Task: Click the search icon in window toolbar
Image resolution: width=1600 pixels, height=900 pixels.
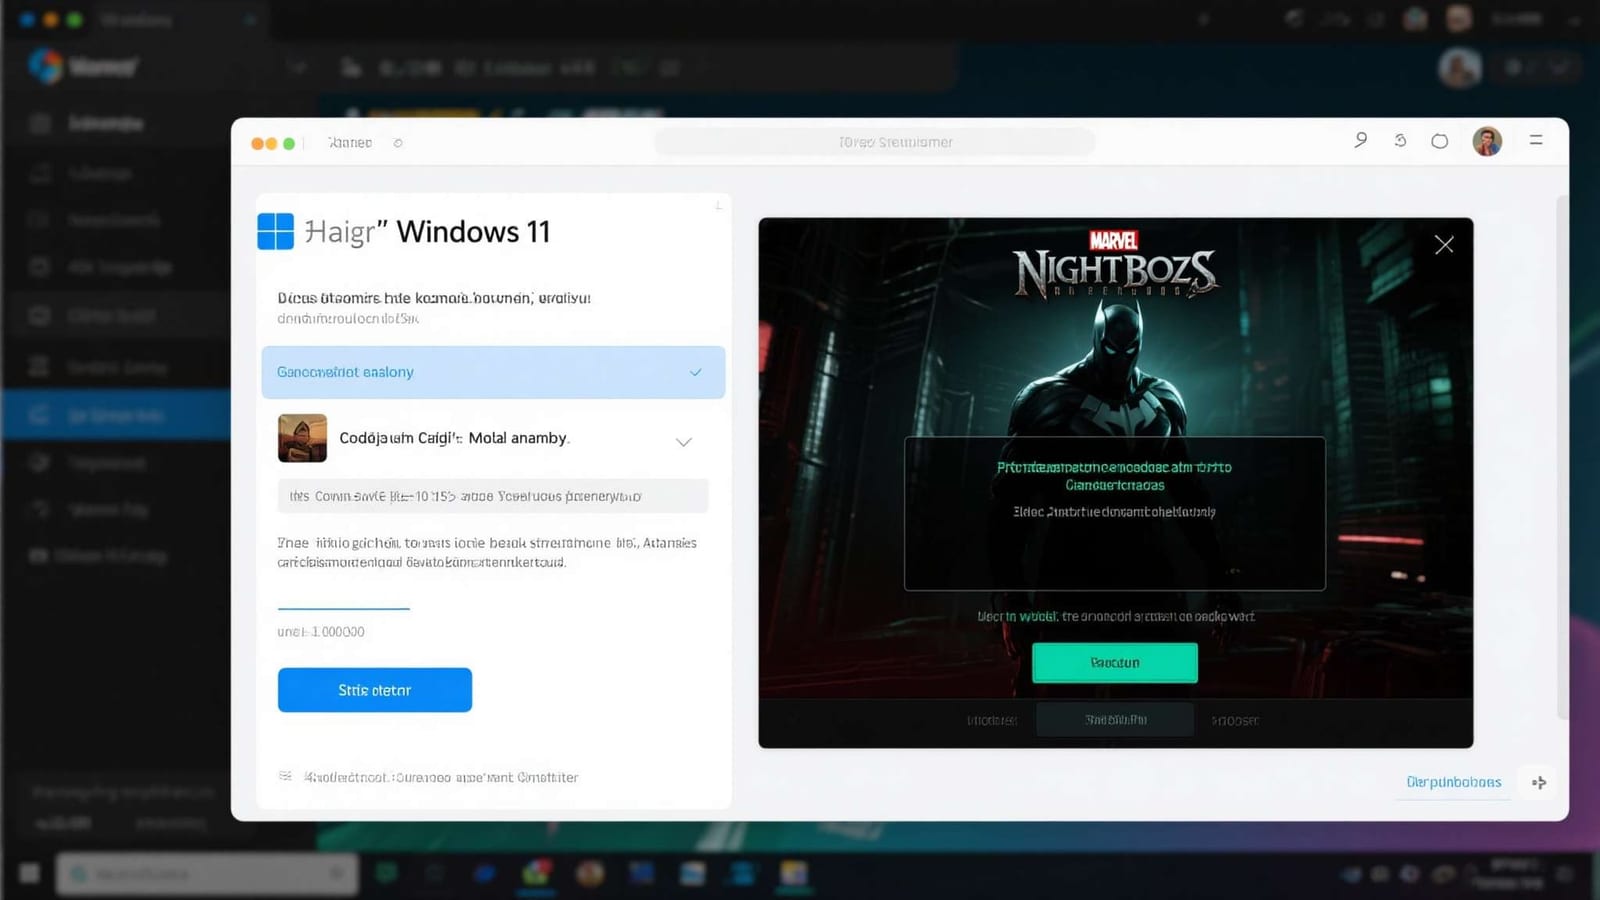Action: (1360, 141)
